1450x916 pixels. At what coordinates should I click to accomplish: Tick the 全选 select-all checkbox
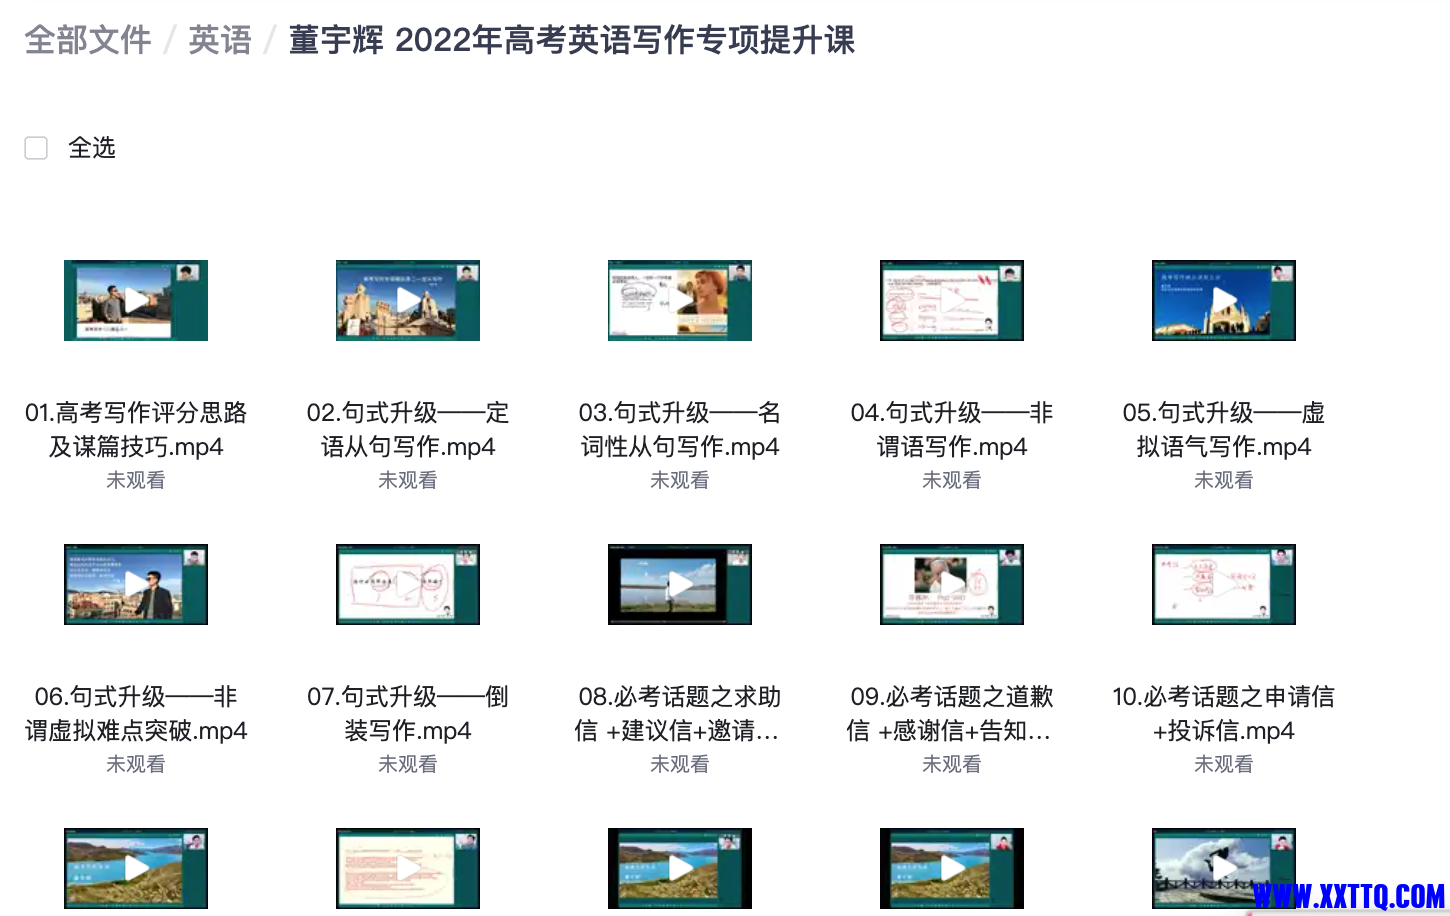36,148
